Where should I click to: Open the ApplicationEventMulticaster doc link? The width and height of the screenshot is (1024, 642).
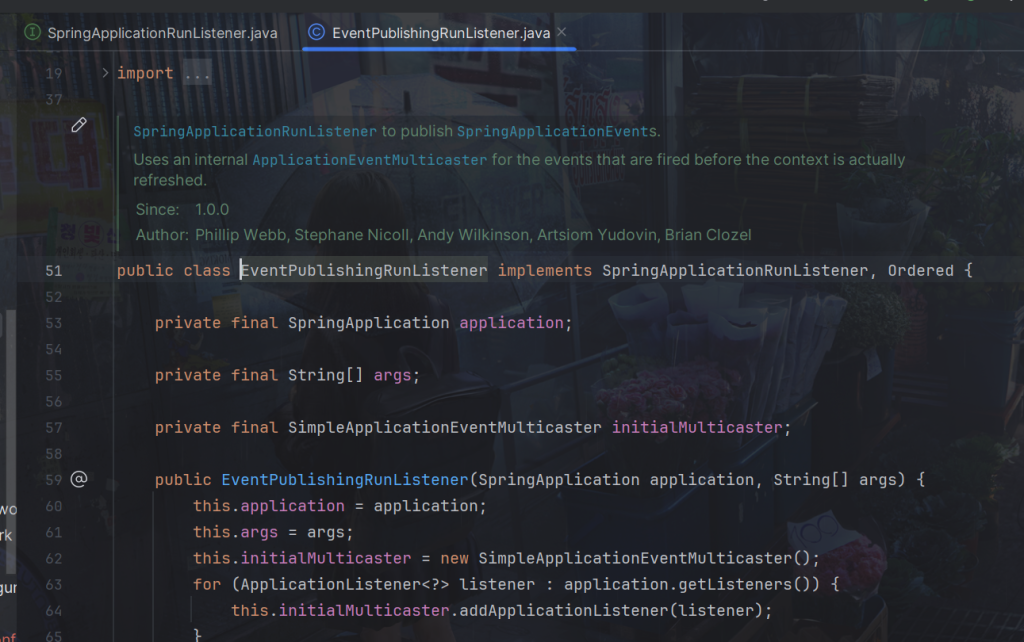[x=369, y=159]
